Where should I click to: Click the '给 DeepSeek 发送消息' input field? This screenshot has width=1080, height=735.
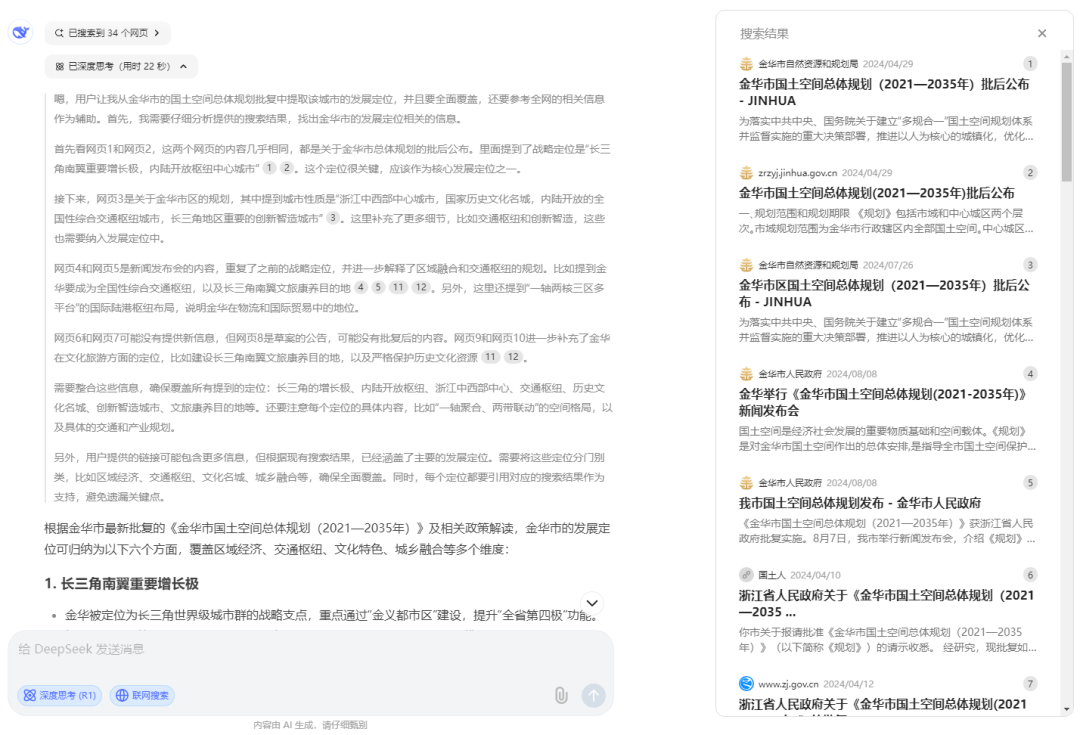(310, 649)
